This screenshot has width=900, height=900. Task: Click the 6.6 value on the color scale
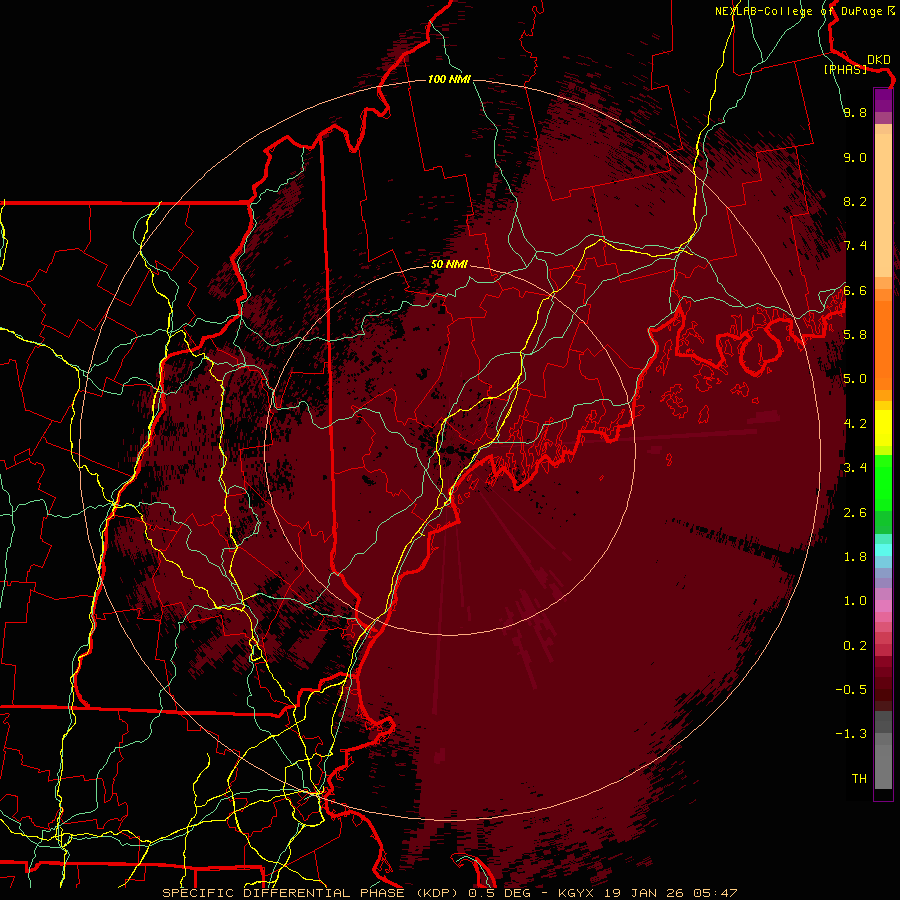(x=855, y=290)
